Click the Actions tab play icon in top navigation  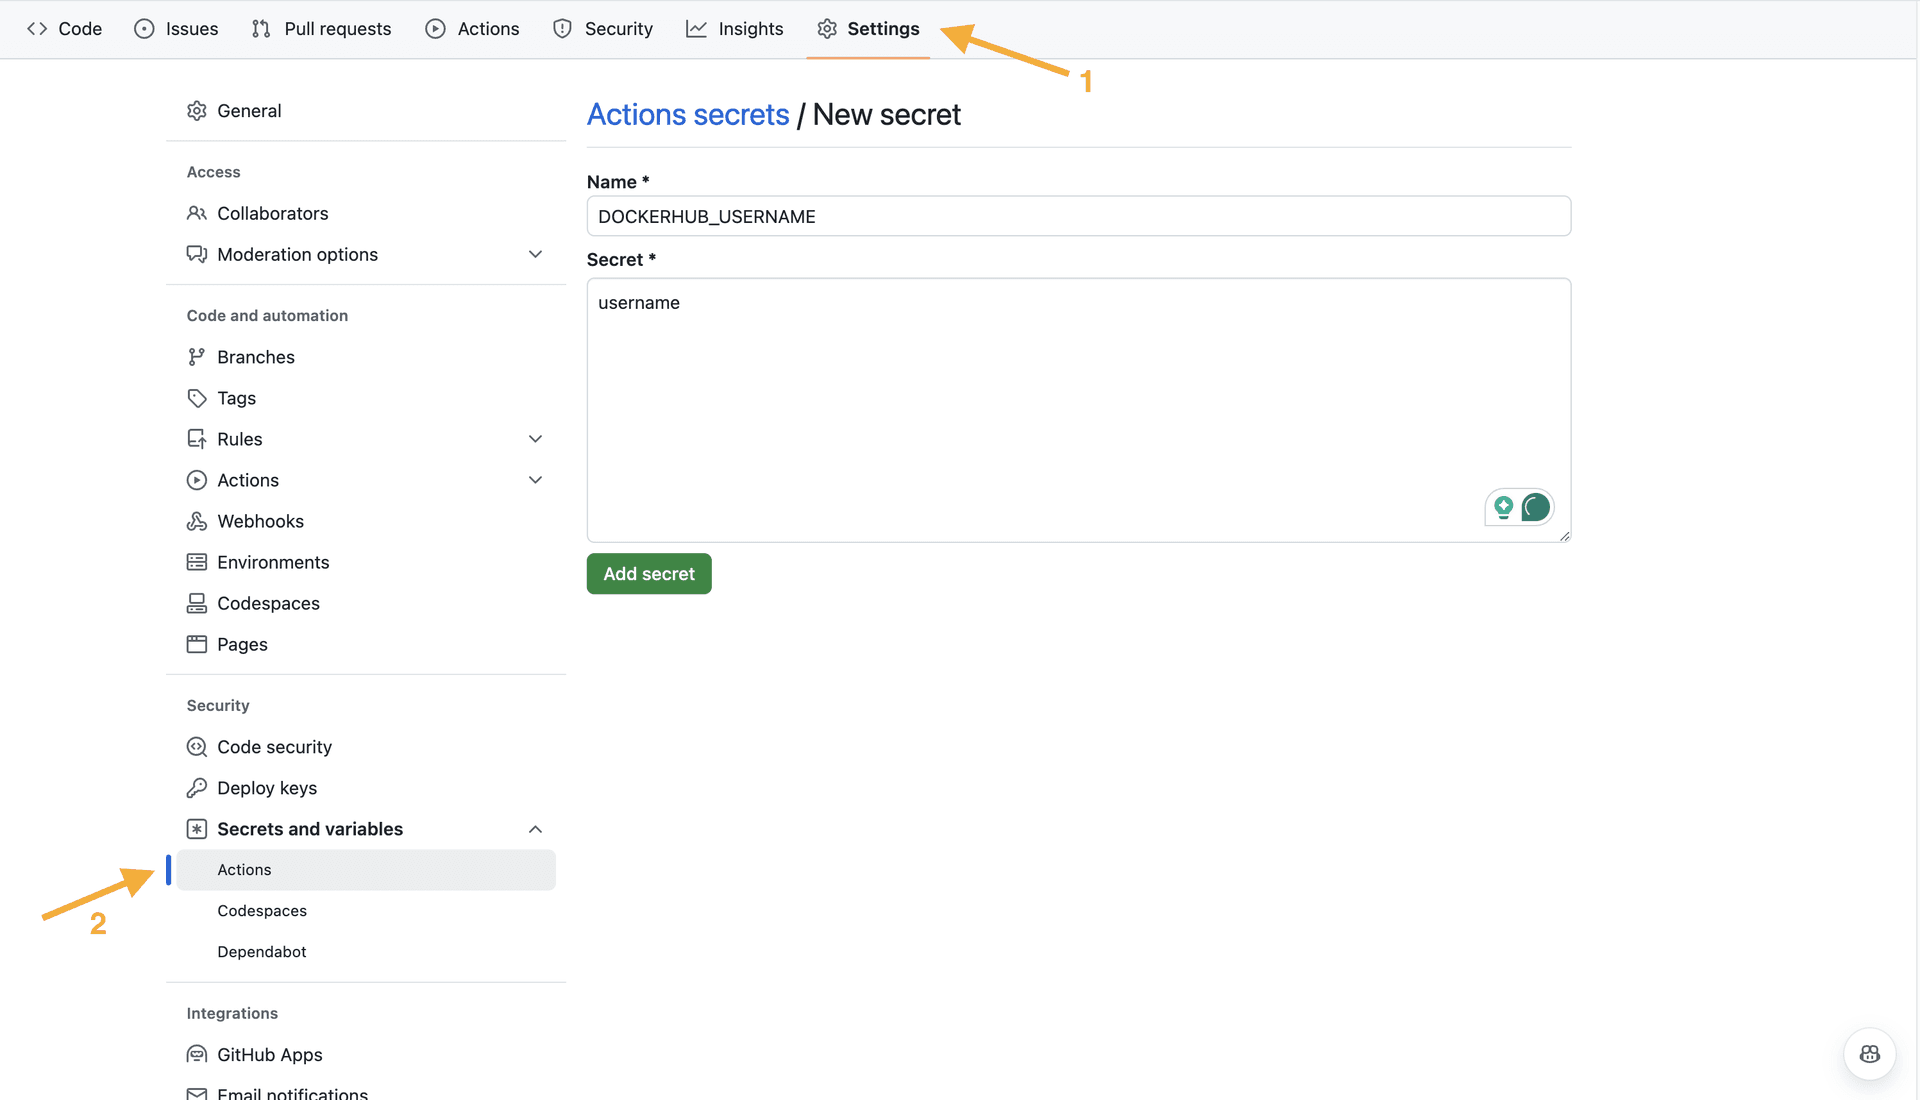point(435,29)
